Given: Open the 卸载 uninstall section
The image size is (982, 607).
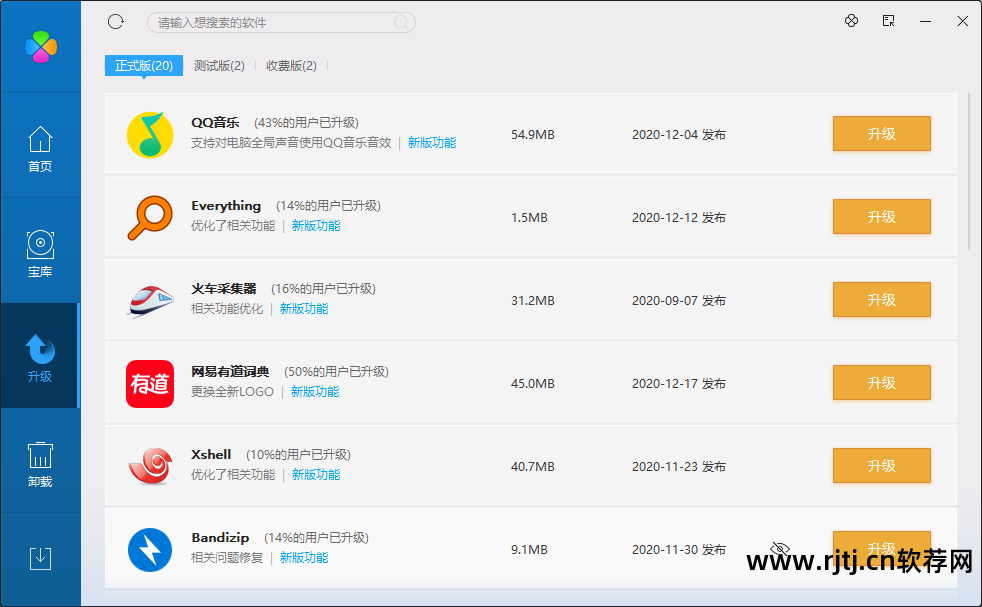Looking at the screenshot, I should [40, 464].
